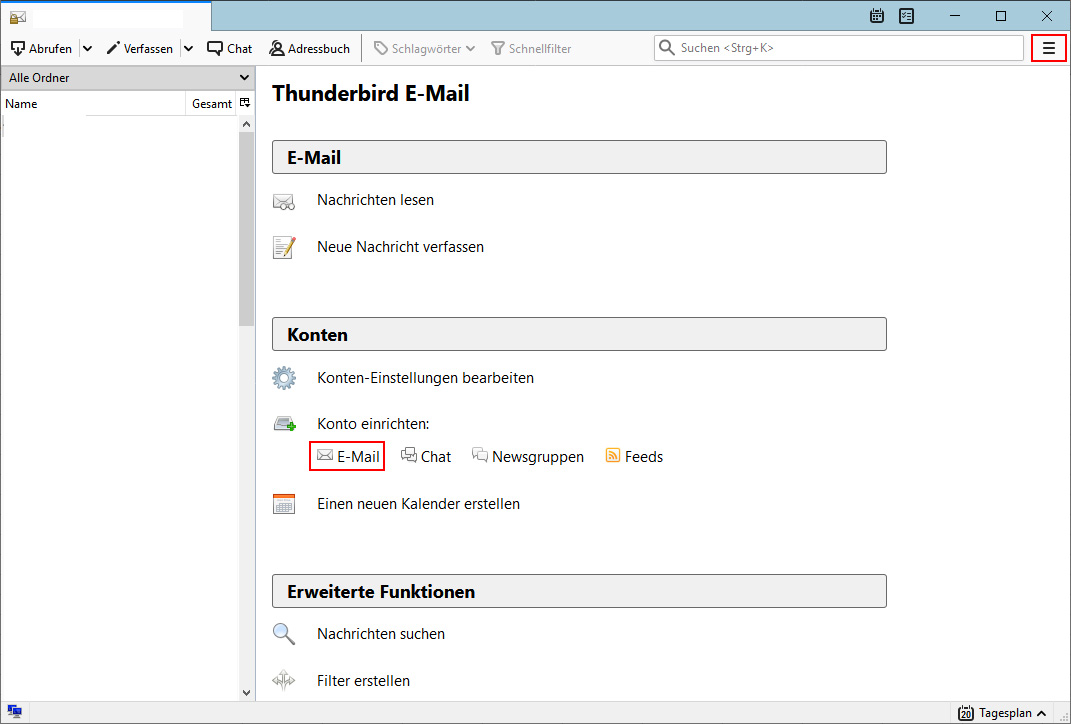Open the Alle Ordner folder view dropdown
The height and width of the screenshot is (724, 1071).
[128, 78]
